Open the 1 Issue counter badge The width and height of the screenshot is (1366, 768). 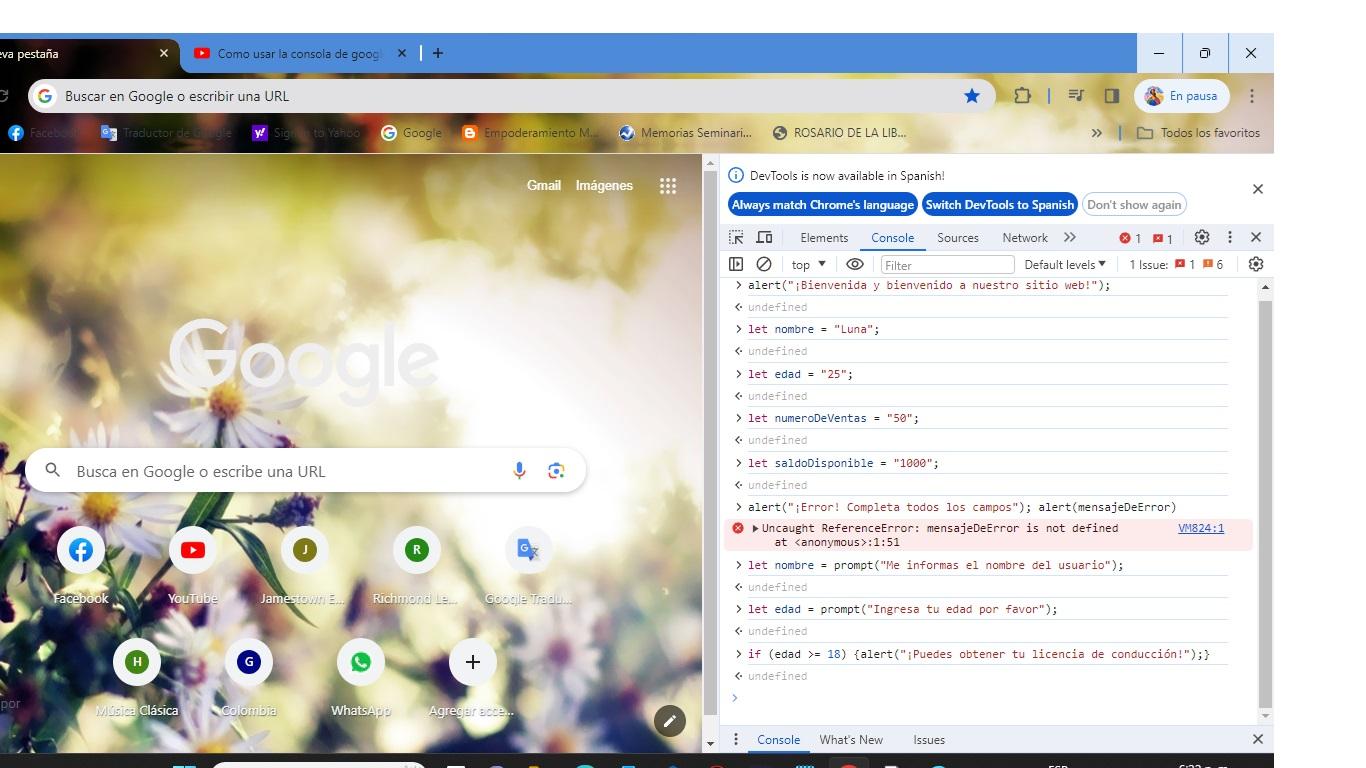tap(1176, 264)
